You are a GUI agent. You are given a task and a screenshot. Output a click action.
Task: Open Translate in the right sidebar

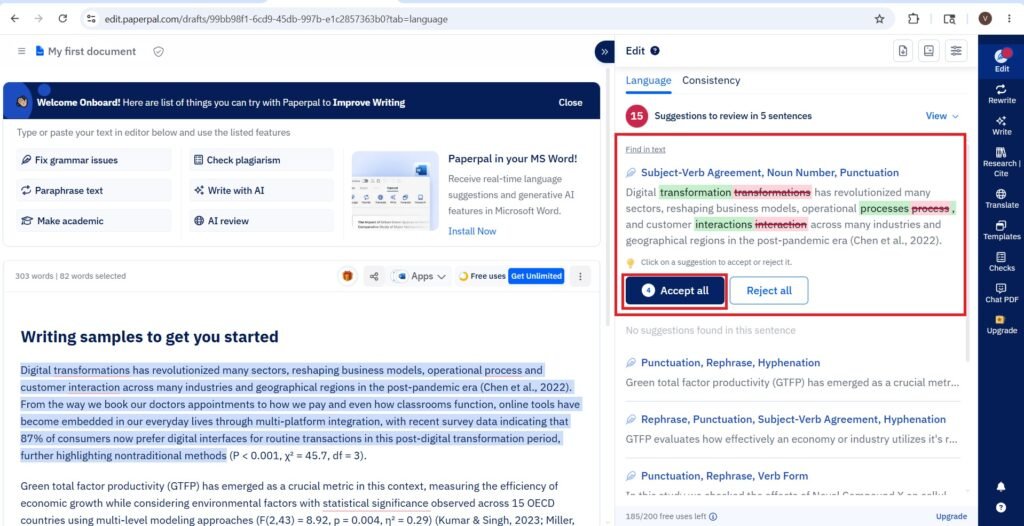(x=1001, y=199)
